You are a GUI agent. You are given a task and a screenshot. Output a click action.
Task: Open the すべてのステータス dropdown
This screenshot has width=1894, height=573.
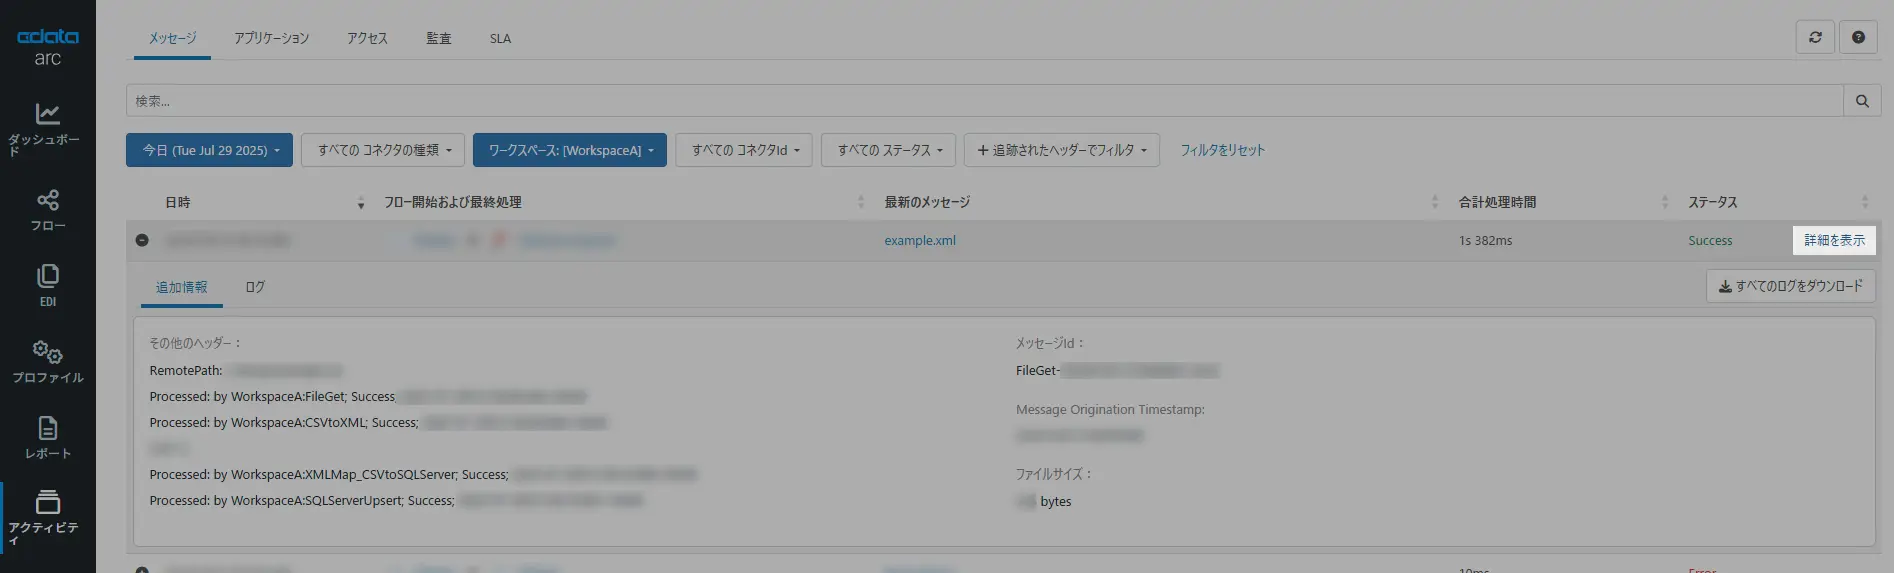point(888,150)
